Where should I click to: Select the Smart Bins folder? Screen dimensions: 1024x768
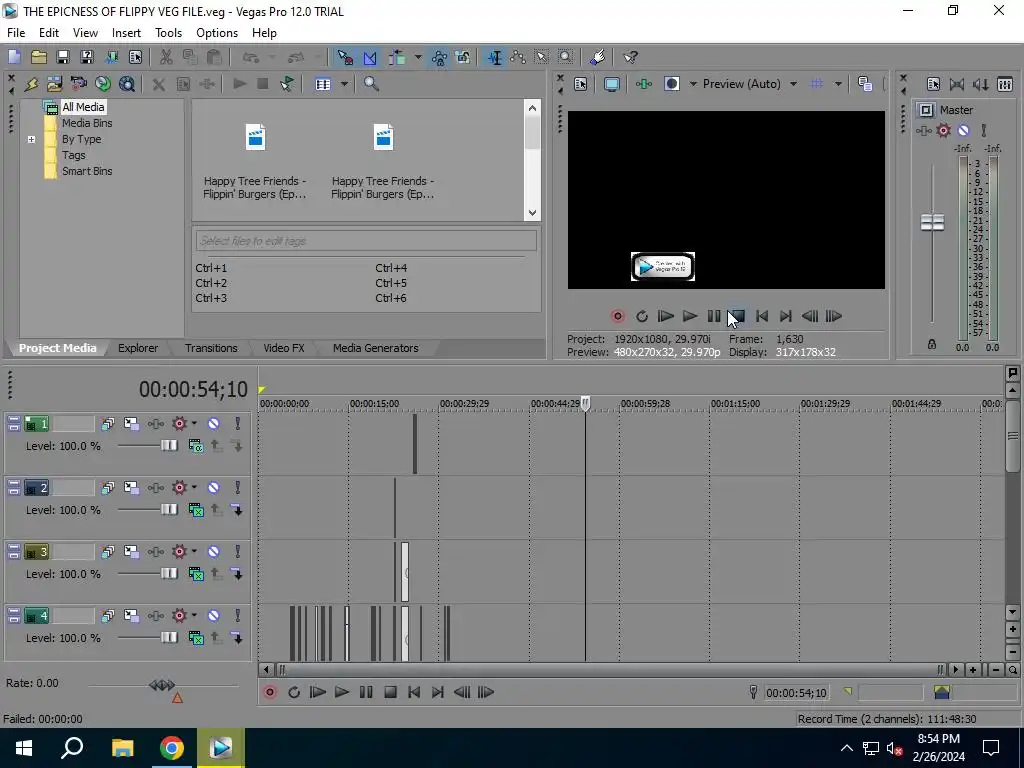(87, 171)
